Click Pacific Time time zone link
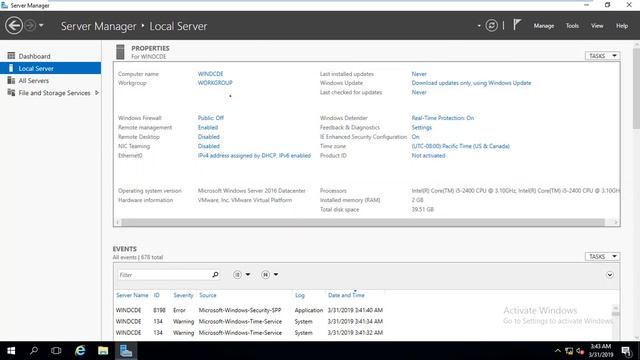Screen dimensions: 640x360 pos(460,146)
